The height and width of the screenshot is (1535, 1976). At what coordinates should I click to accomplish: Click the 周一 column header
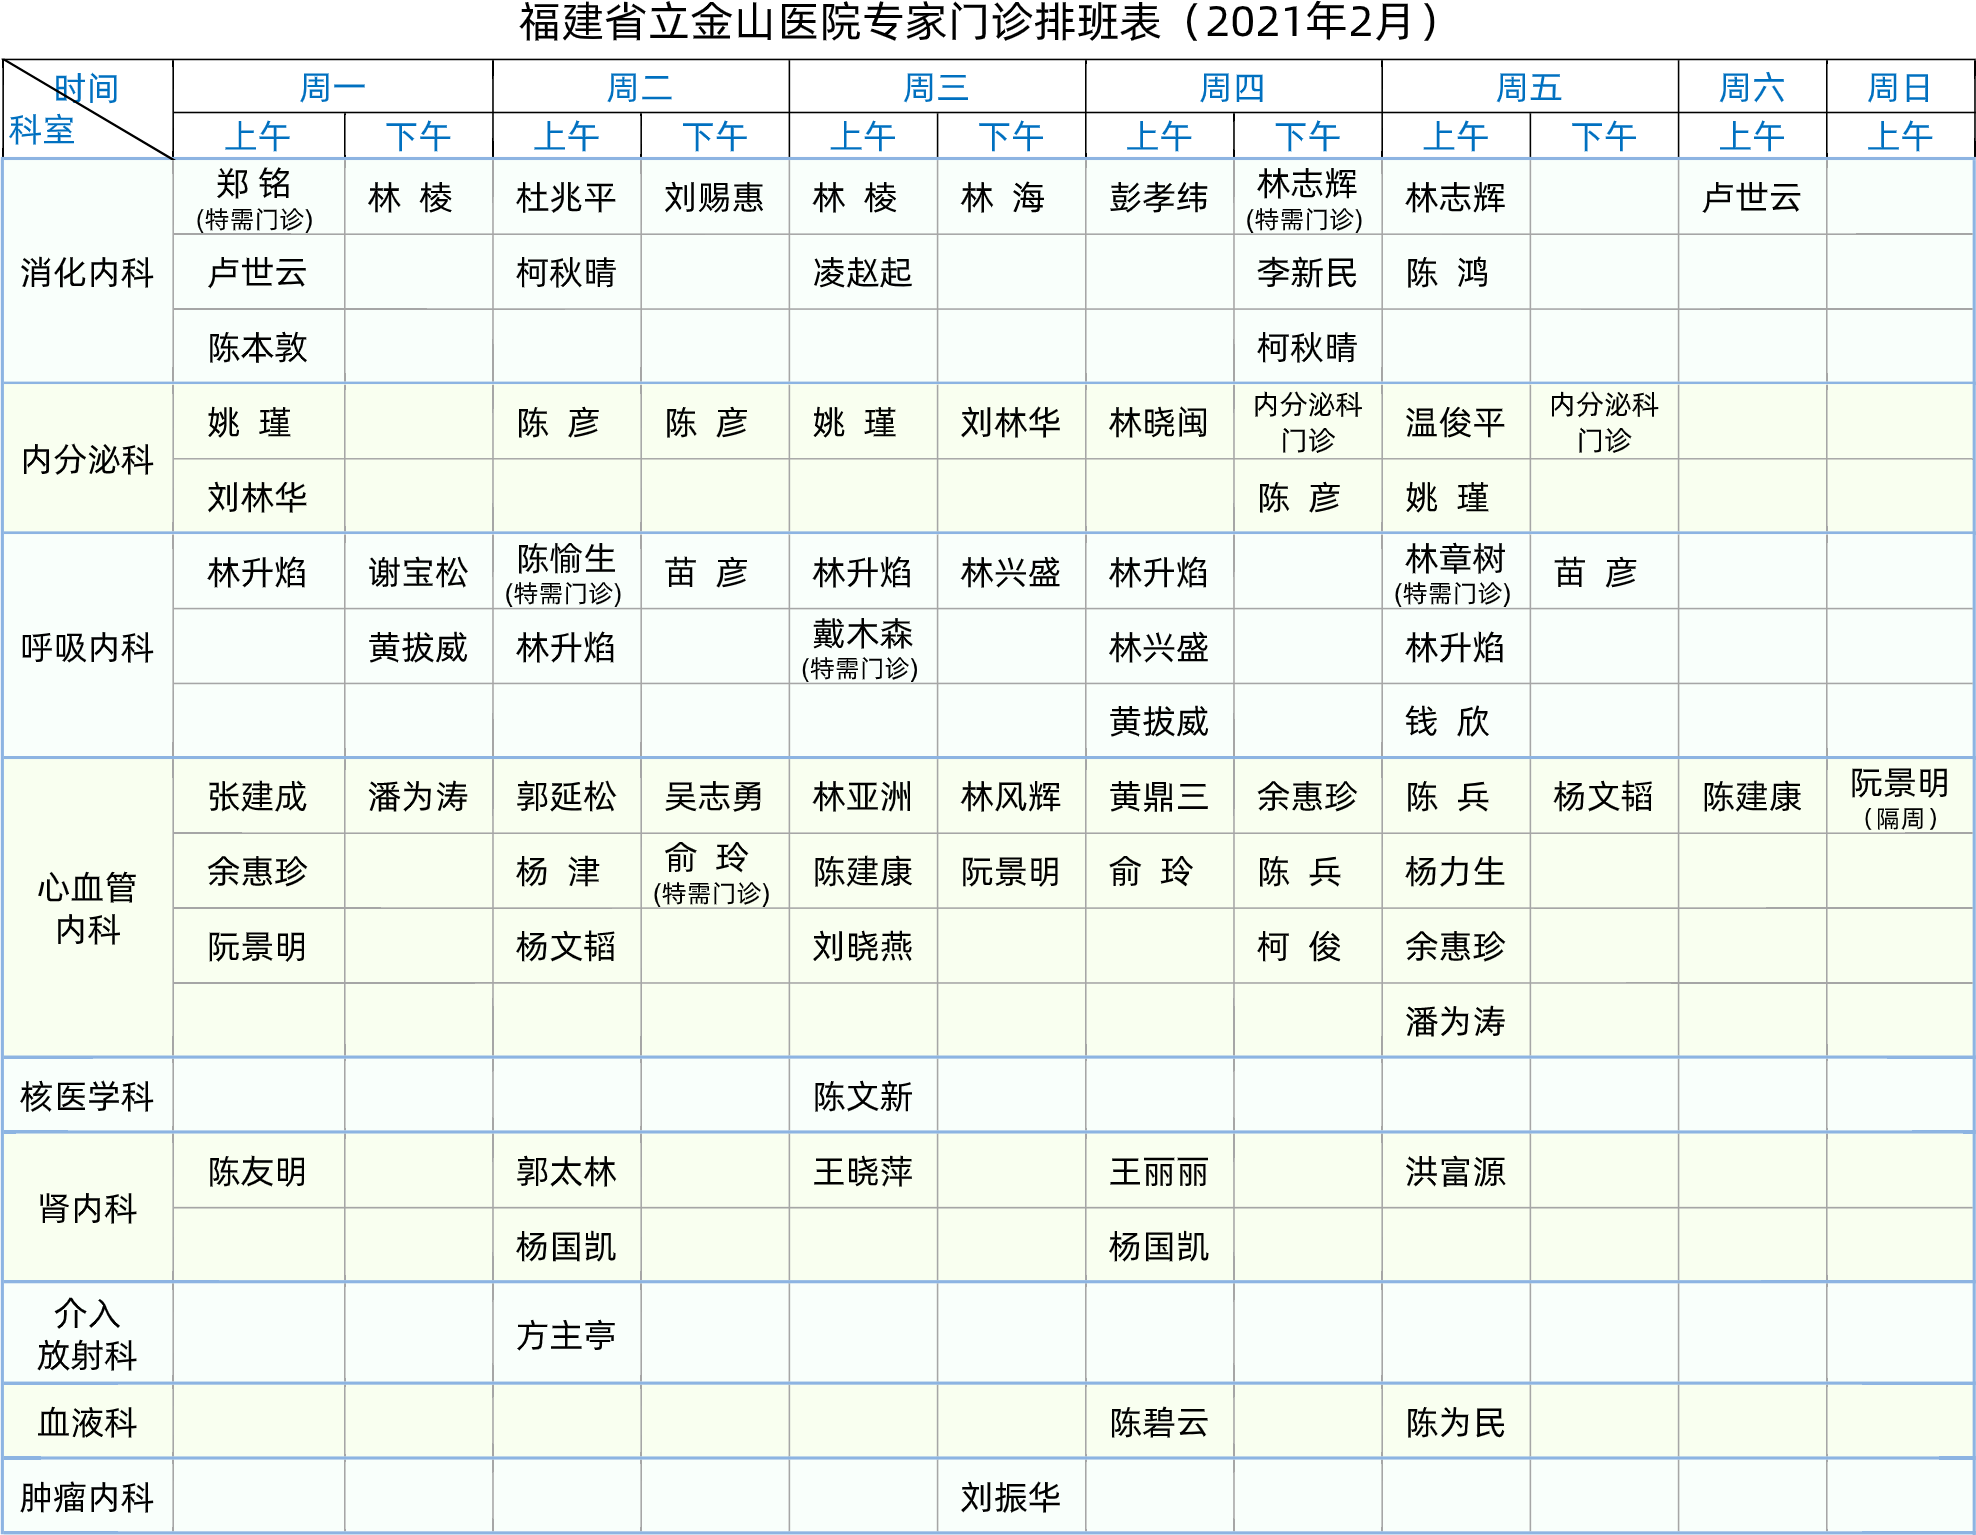pos(332,88)
